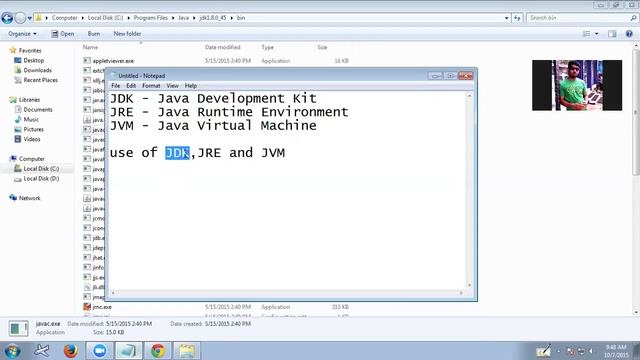This screenshot has height=360, width=640.
Task: Select Local Disk (D:) in navigation pane
Action: (41, 178)
